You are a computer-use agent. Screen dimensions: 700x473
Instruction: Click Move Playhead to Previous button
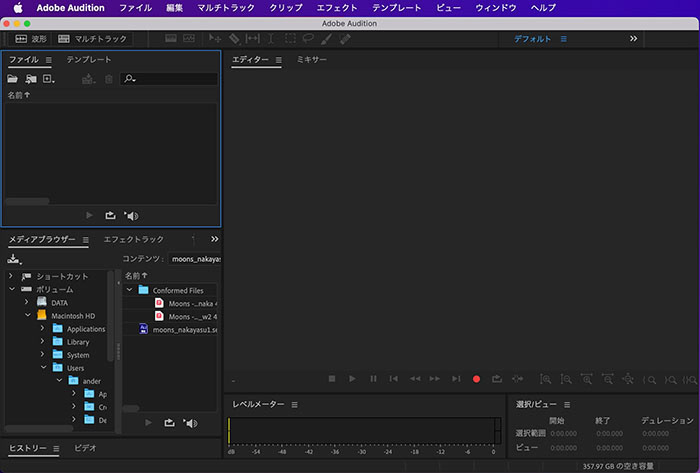coord(393,378)
